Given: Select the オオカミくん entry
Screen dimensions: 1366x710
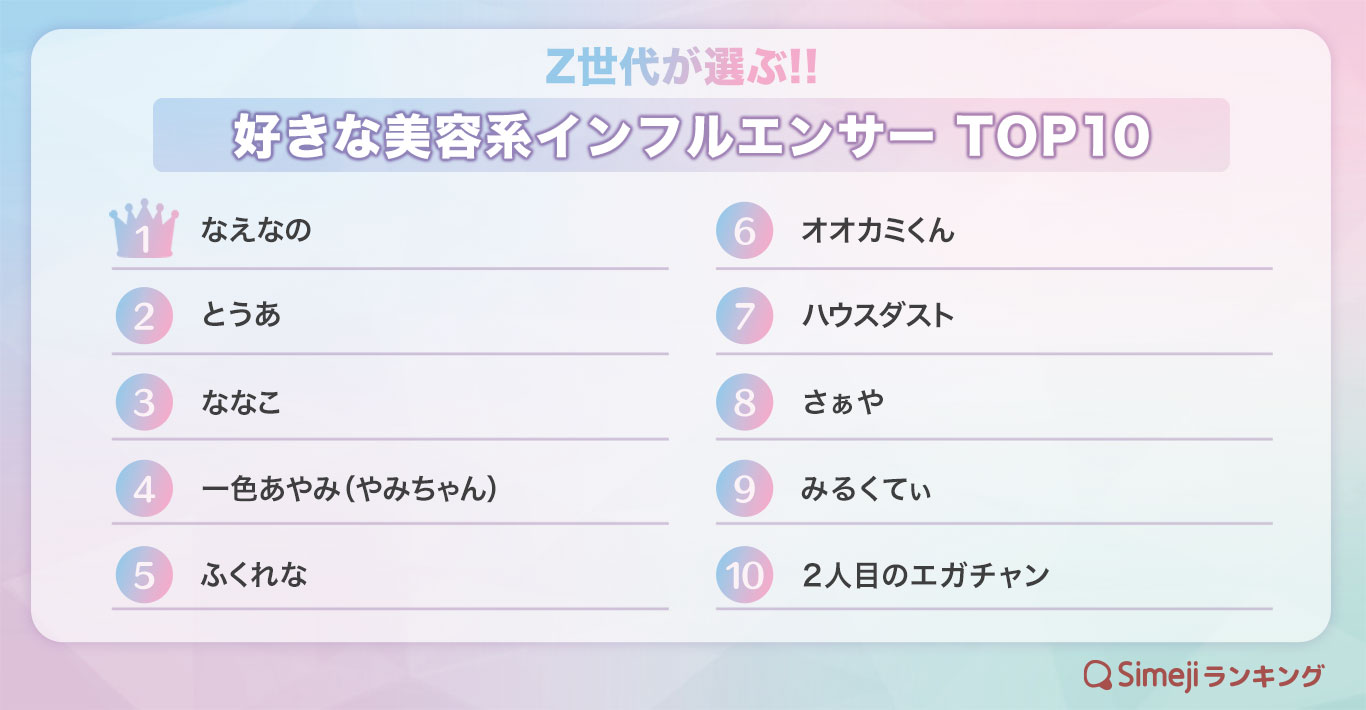Looking at the screenshot, I should click(878, 231).
